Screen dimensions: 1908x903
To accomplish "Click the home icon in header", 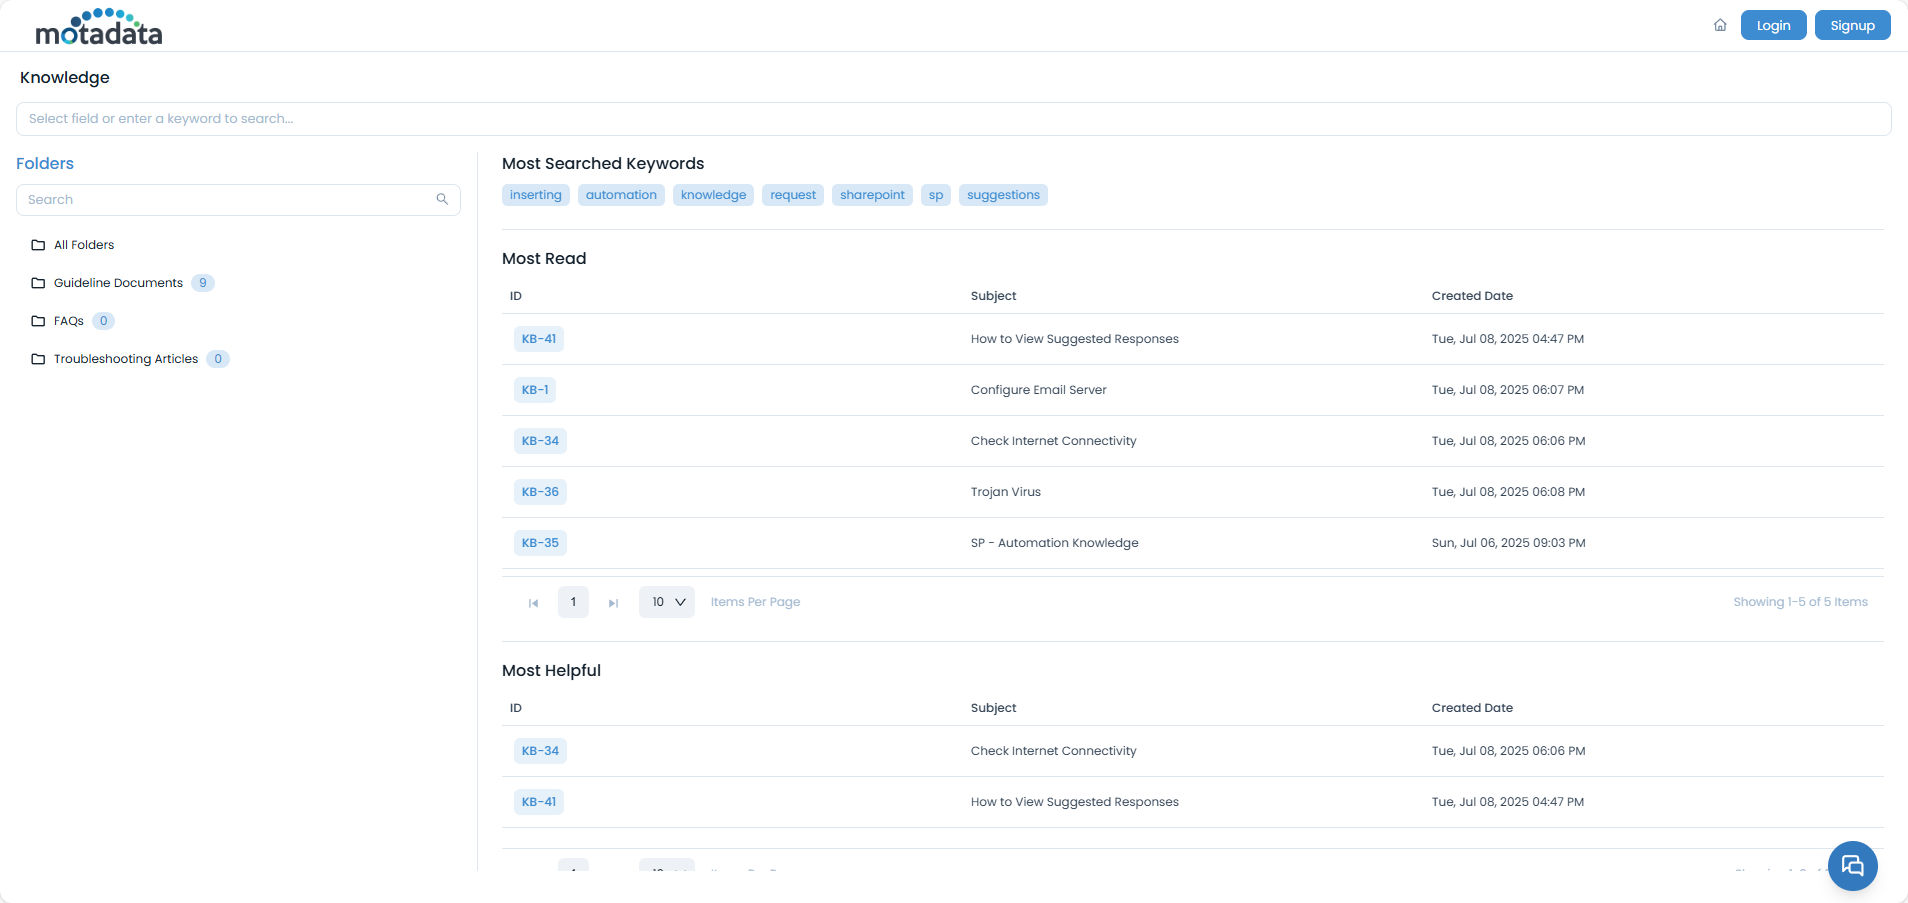I will point(1720,26).
